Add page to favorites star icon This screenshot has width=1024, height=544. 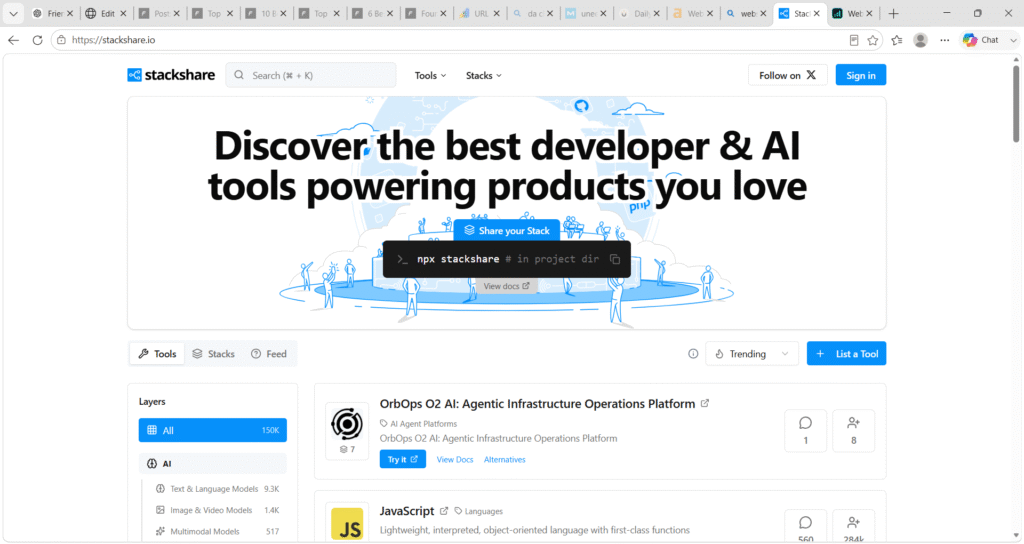tap(872, 40)
